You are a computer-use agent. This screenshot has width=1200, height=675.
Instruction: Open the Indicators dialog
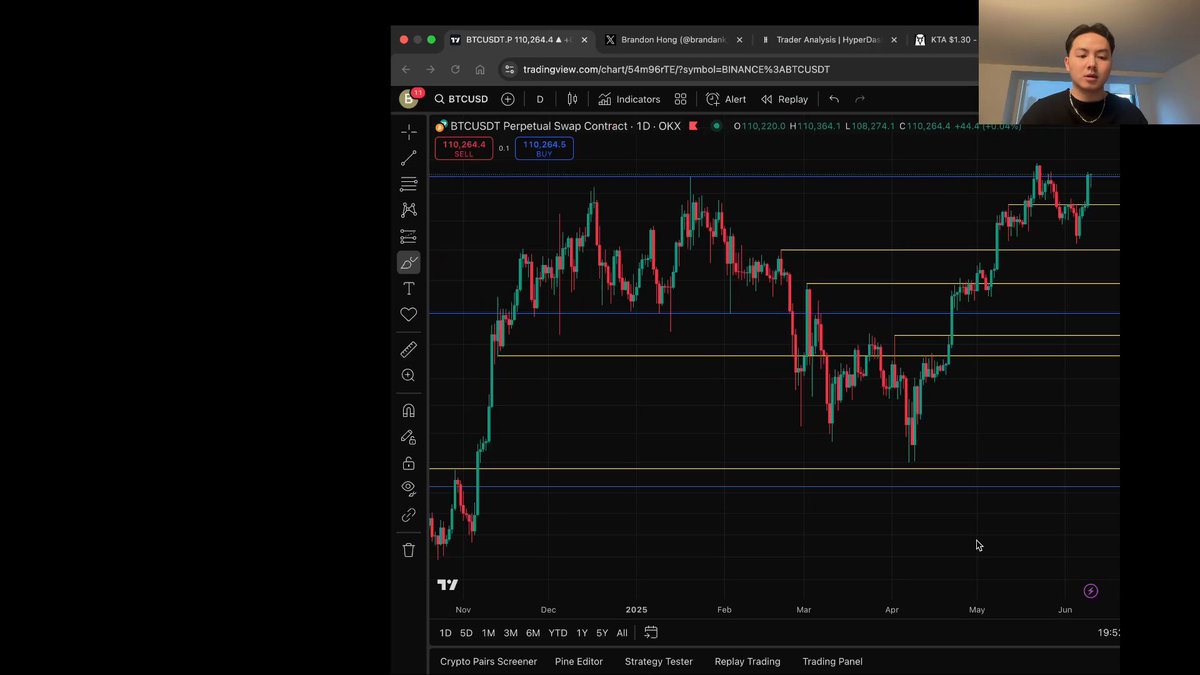click(x=629, y=99)
